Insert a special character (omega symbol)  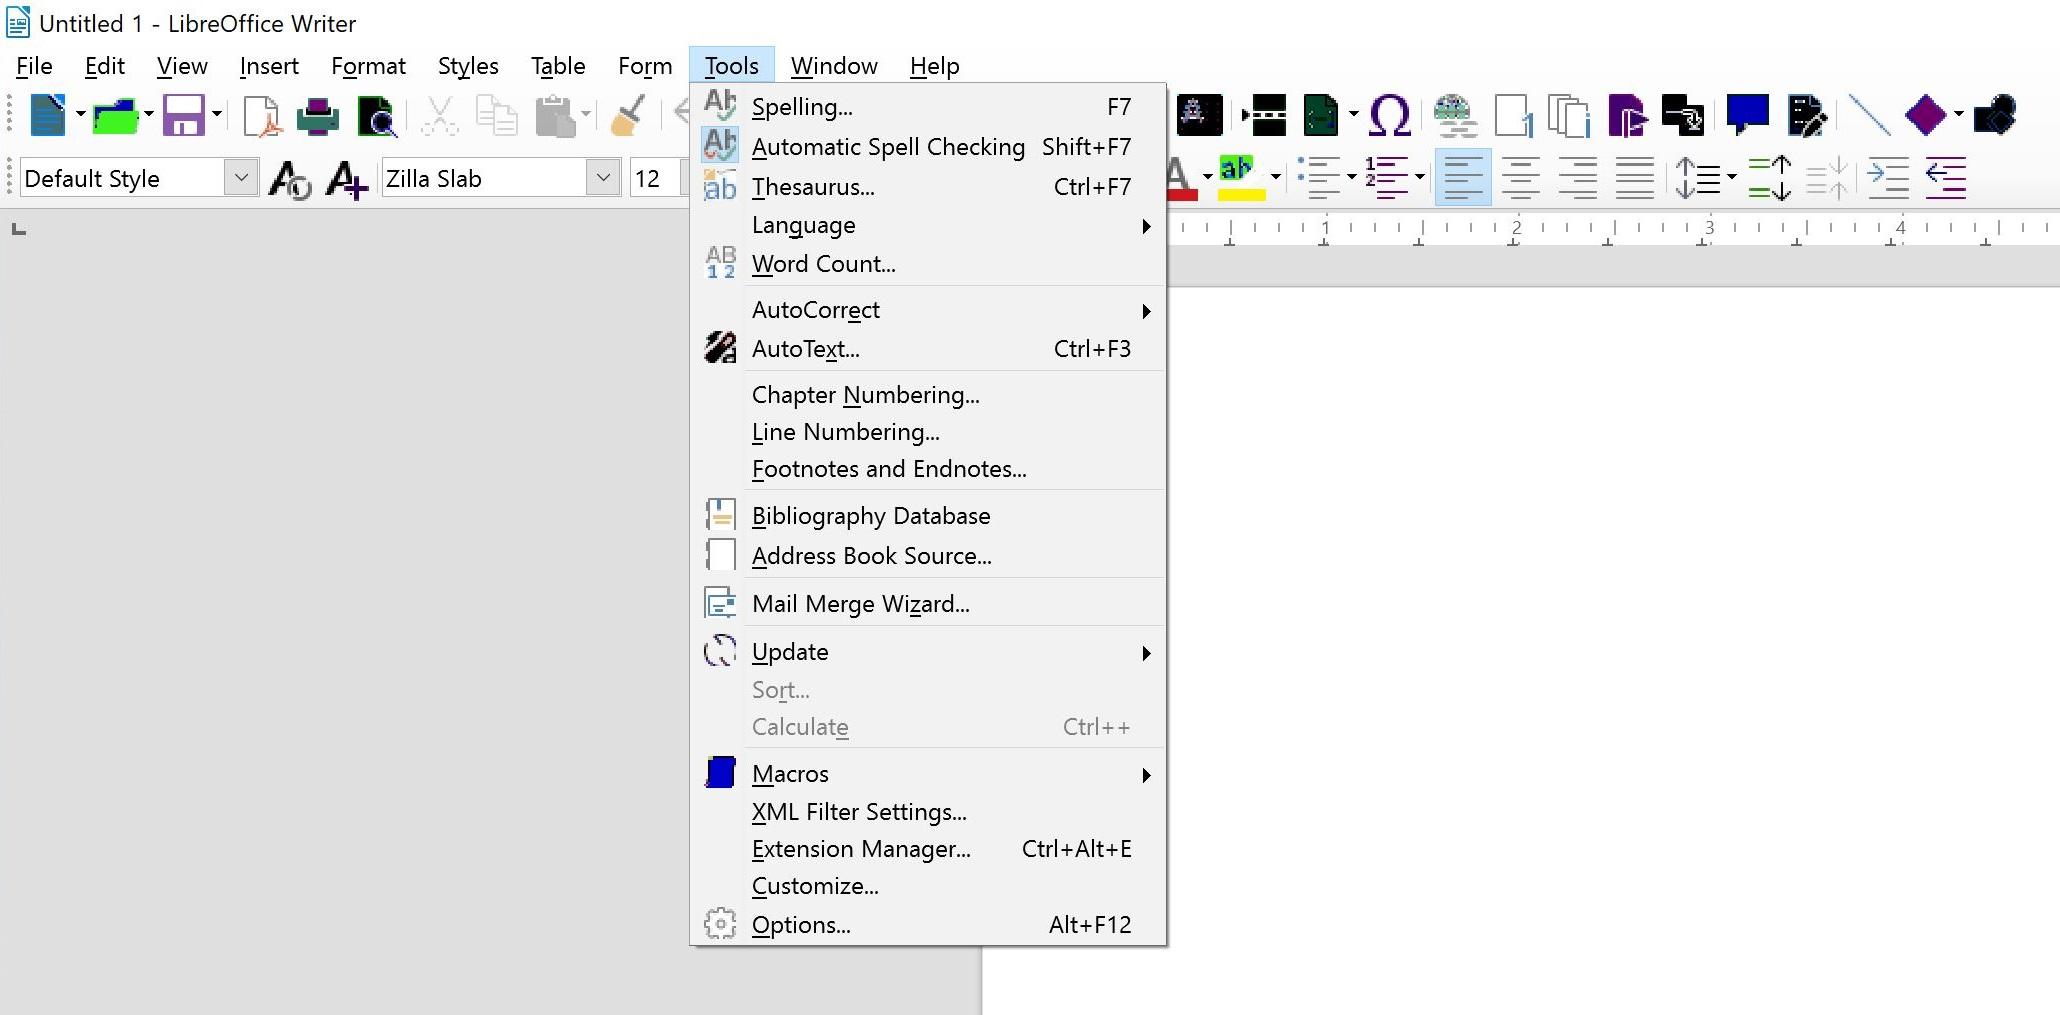point(1390,115)
